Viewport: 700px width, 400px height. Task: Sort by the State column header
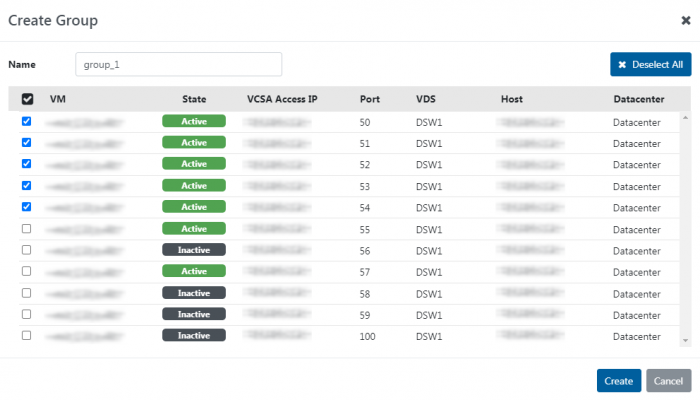pyautogui.click(x=194, y=99)
